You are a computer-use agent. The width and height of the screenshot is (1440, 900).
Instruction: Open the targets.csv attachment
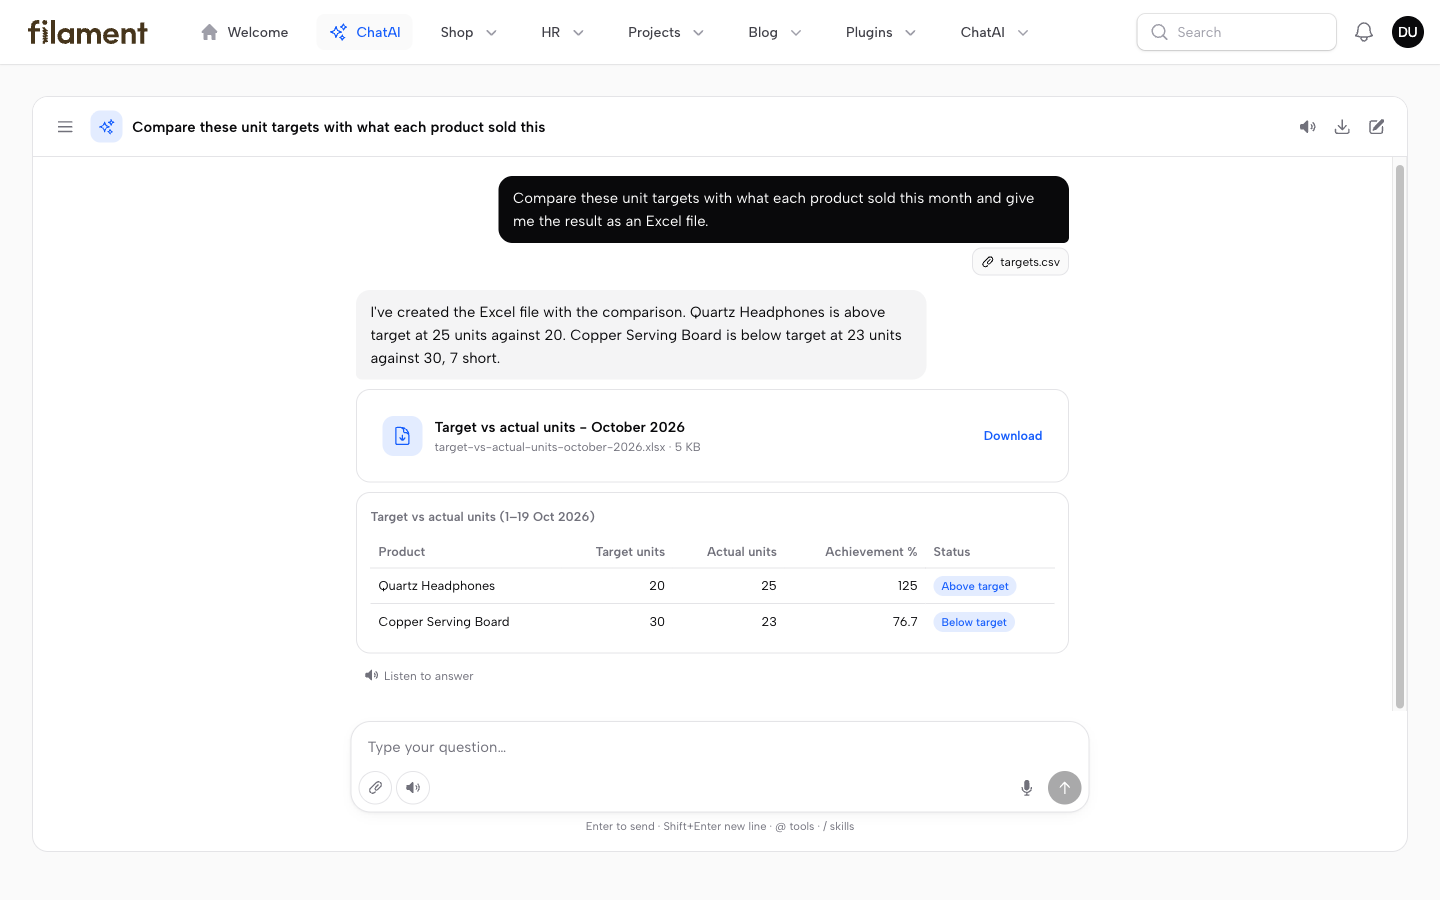click(1020, 262)
